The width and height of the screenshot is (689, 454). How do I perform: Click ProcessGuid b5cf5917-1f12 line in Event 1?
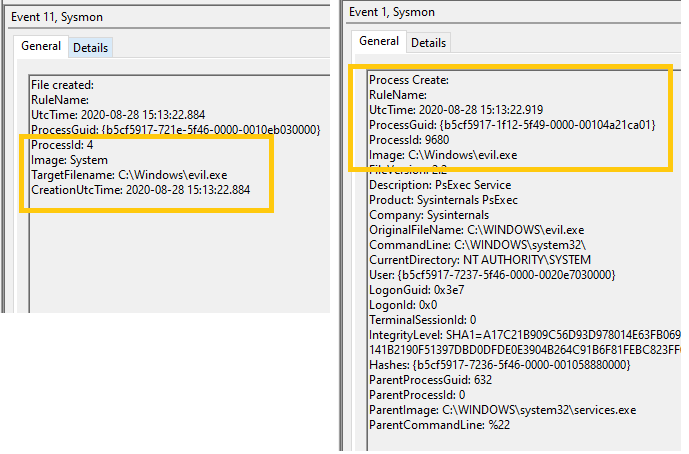512,125
